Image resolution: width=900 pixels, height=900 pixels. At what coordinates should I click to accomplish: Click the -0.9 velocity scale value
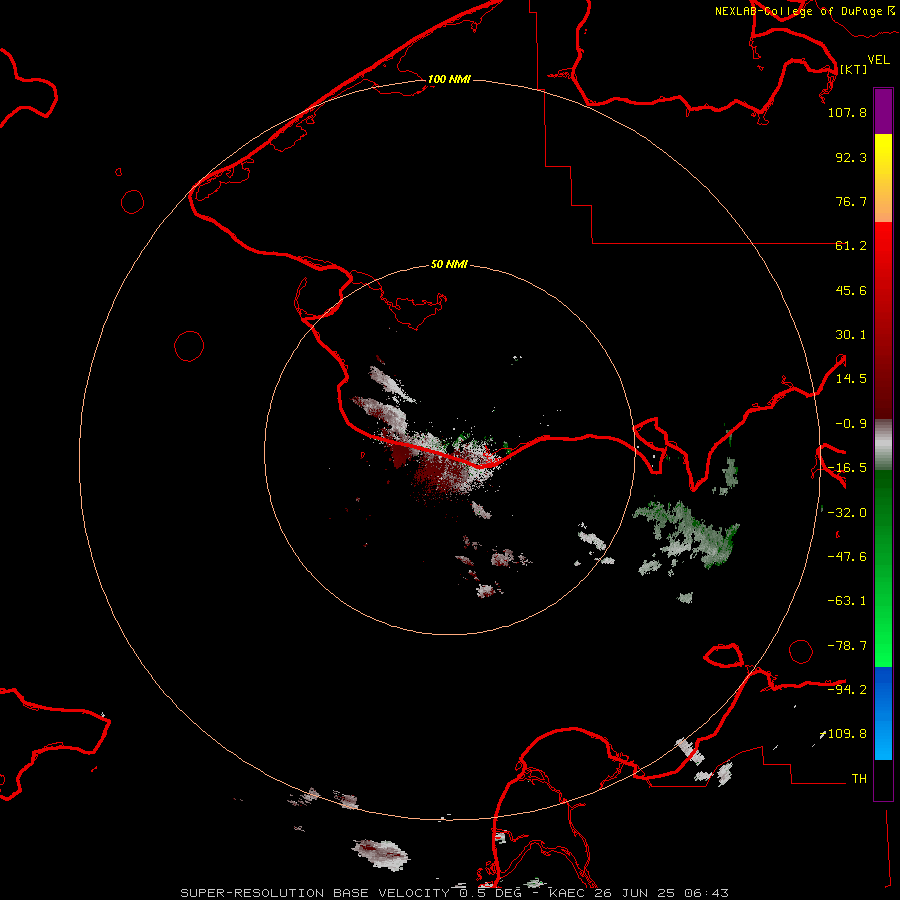(851, 424)
